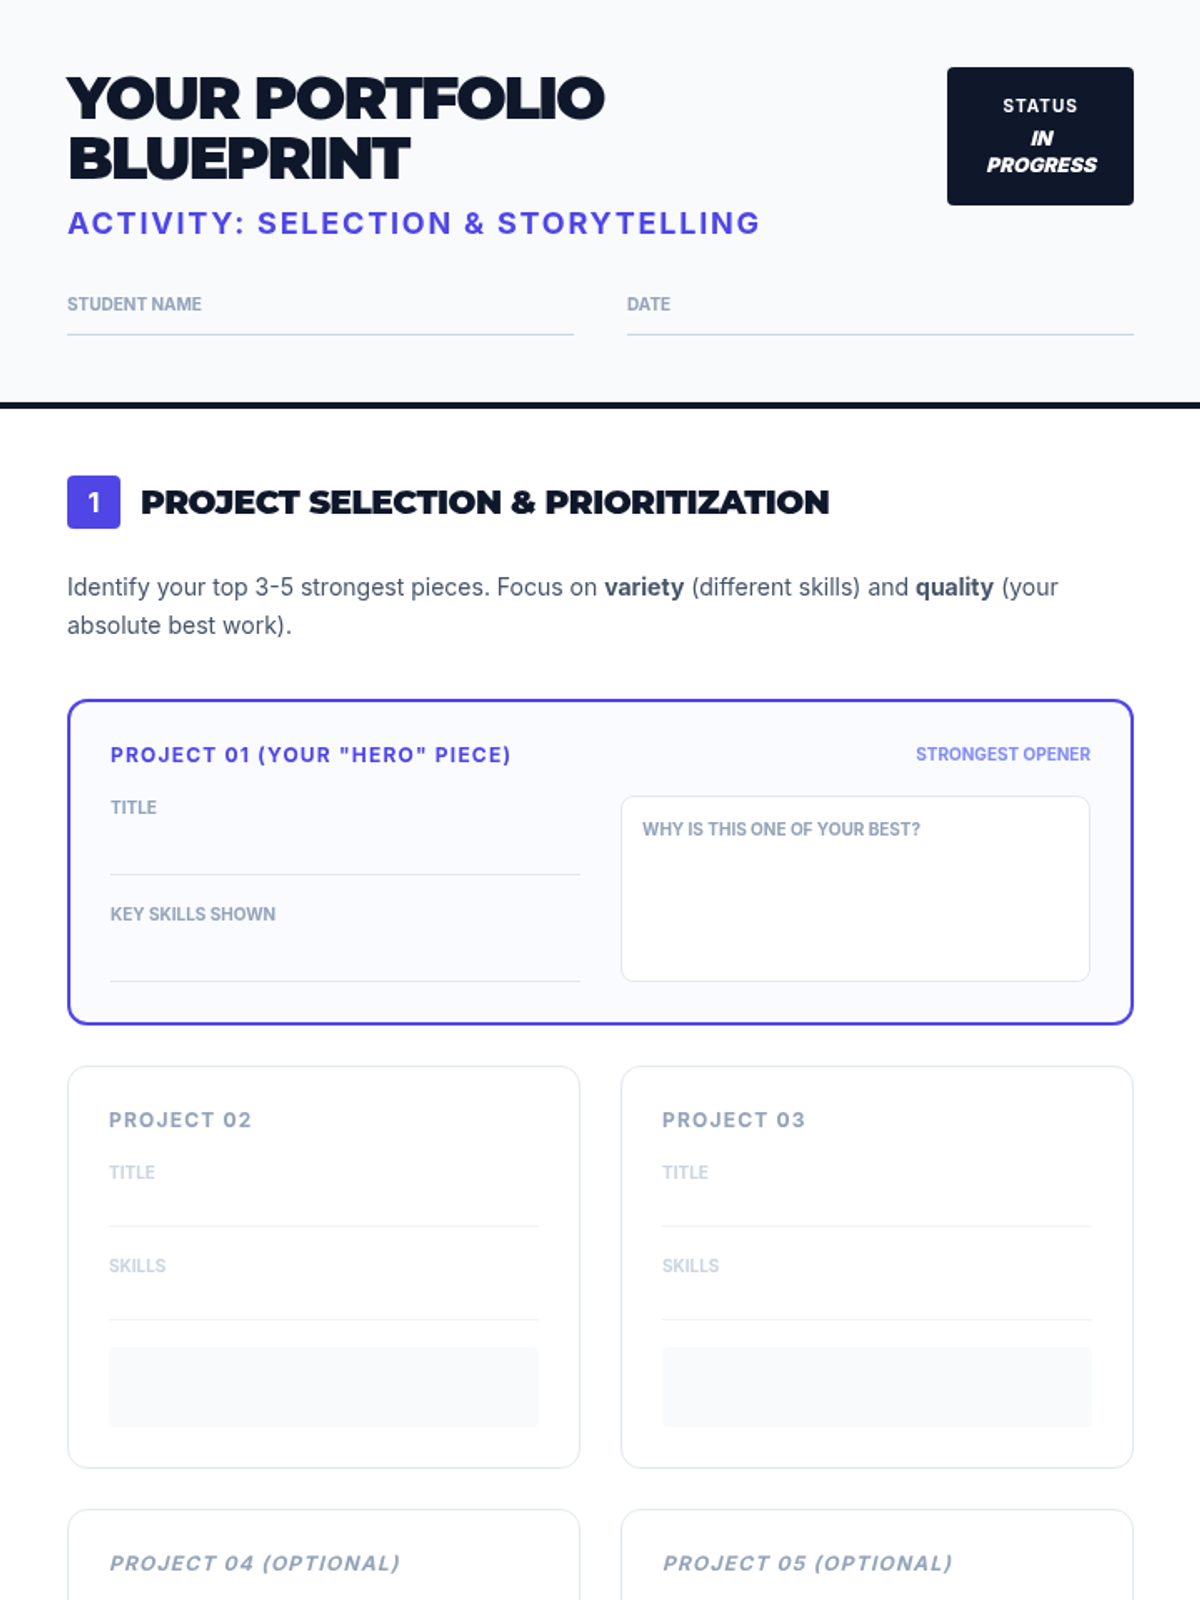The height and width of the screenshot is (1600, 1200).
Task: Click the Key Skills Shown field
Action: click(345, 942)
